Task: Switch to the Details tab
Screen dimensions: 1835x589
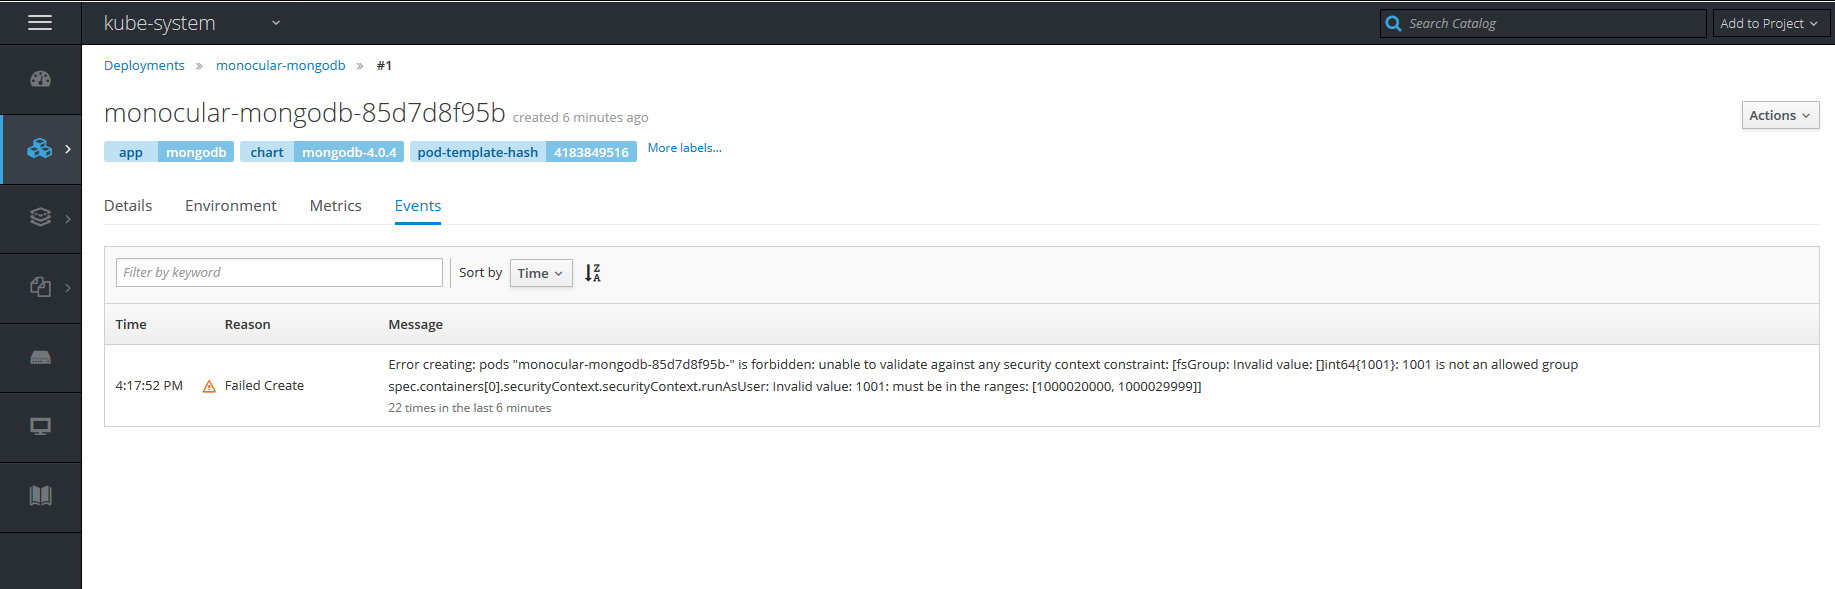Action: (128, 206)
